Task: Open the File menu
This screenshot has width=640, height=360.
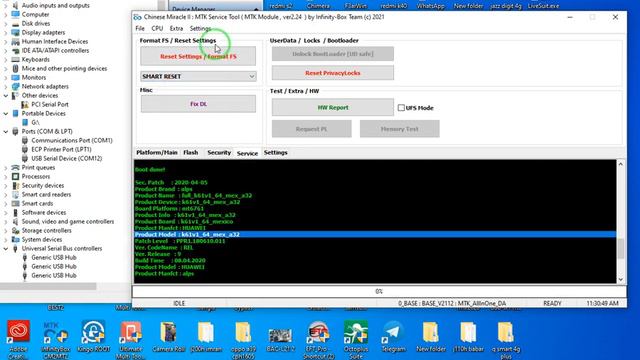Action: (140, 29)
